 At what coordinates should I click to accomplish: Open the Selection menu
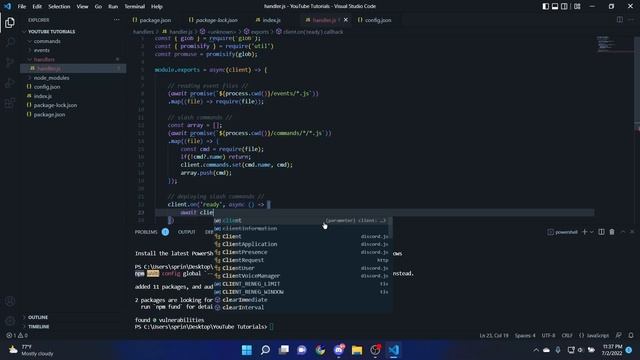[59, 7]
